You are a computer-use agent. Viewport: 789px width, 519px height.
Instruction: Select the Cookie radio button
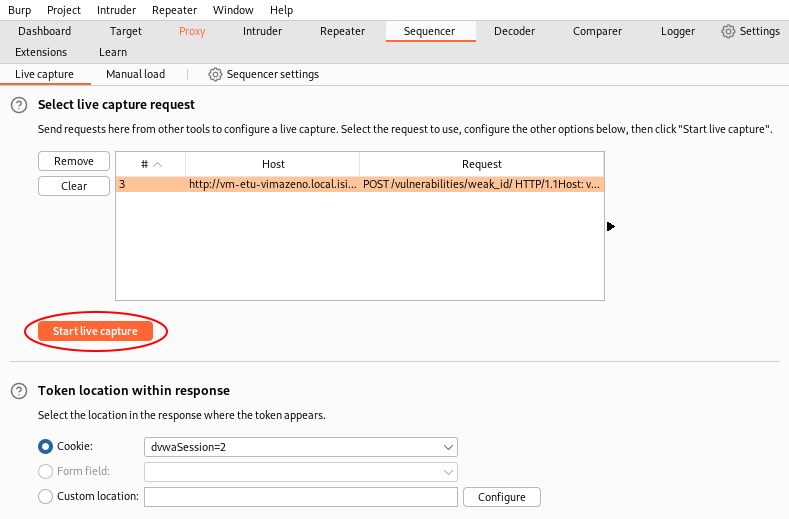(x=45, y=447)
